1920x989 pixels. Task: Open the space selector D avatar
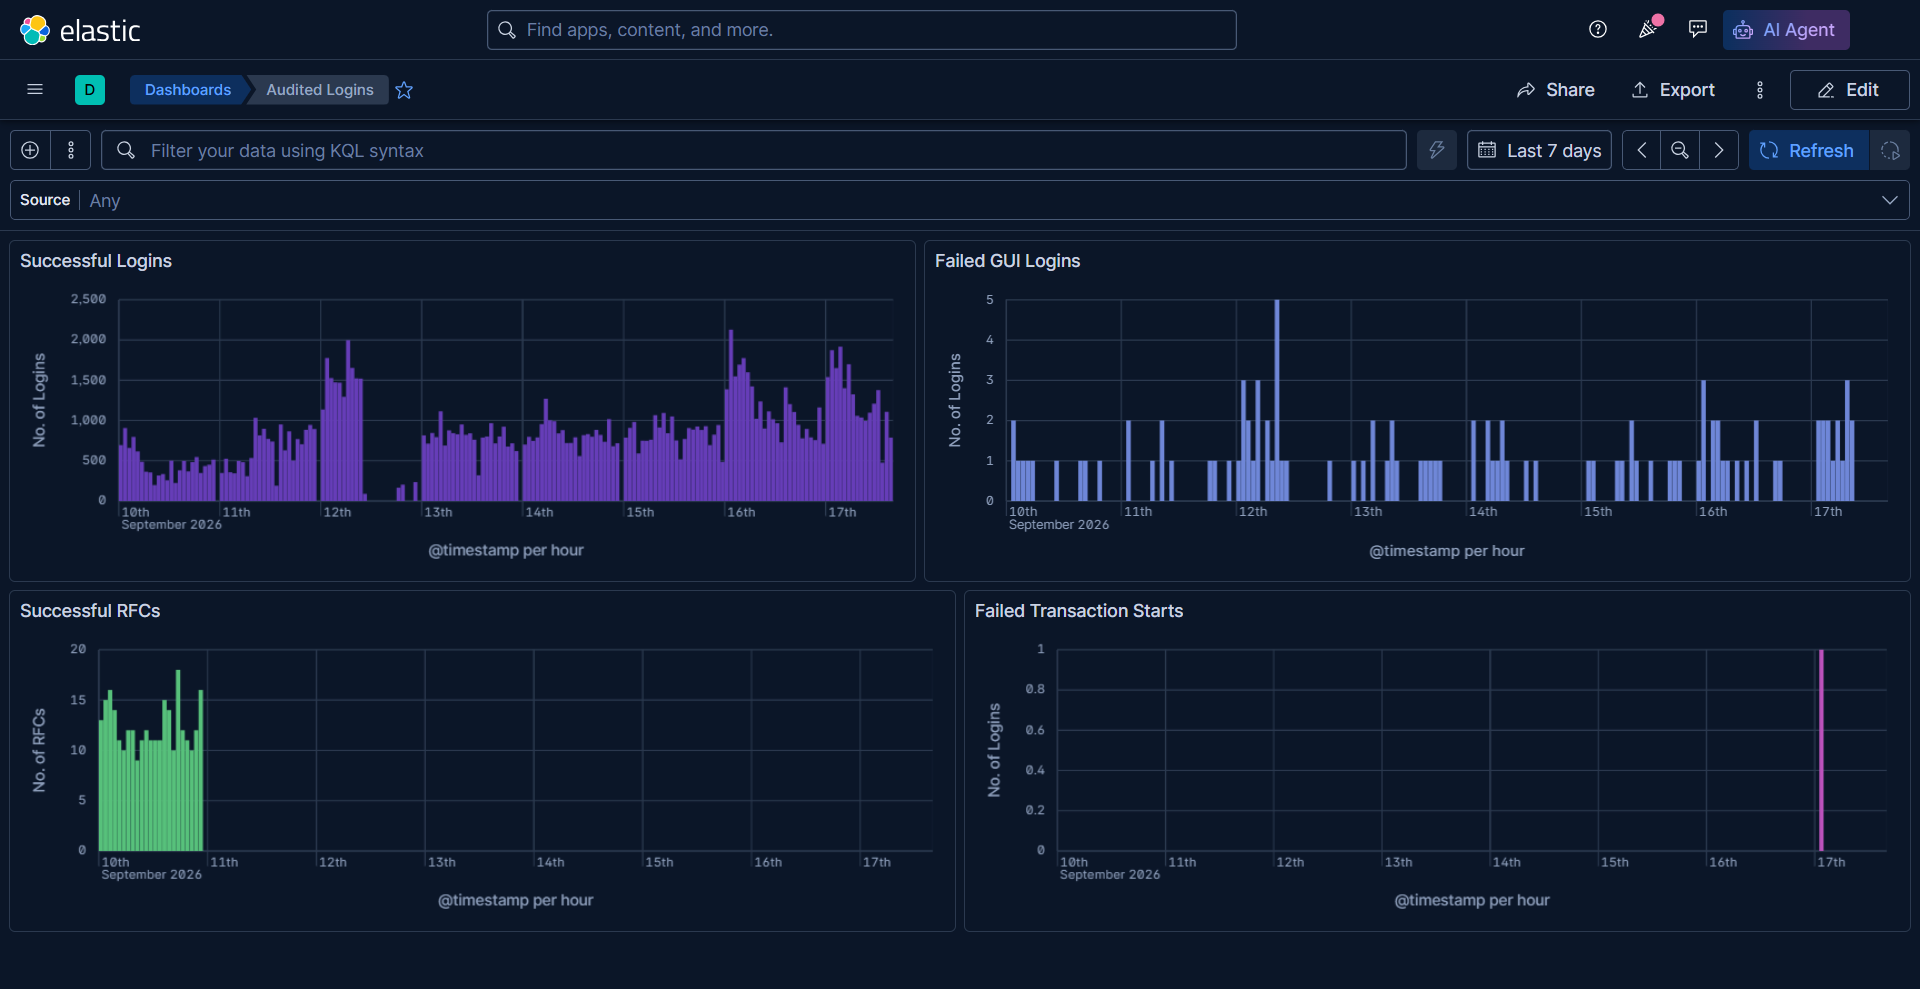pyautogui.click(x=90, y=90)
